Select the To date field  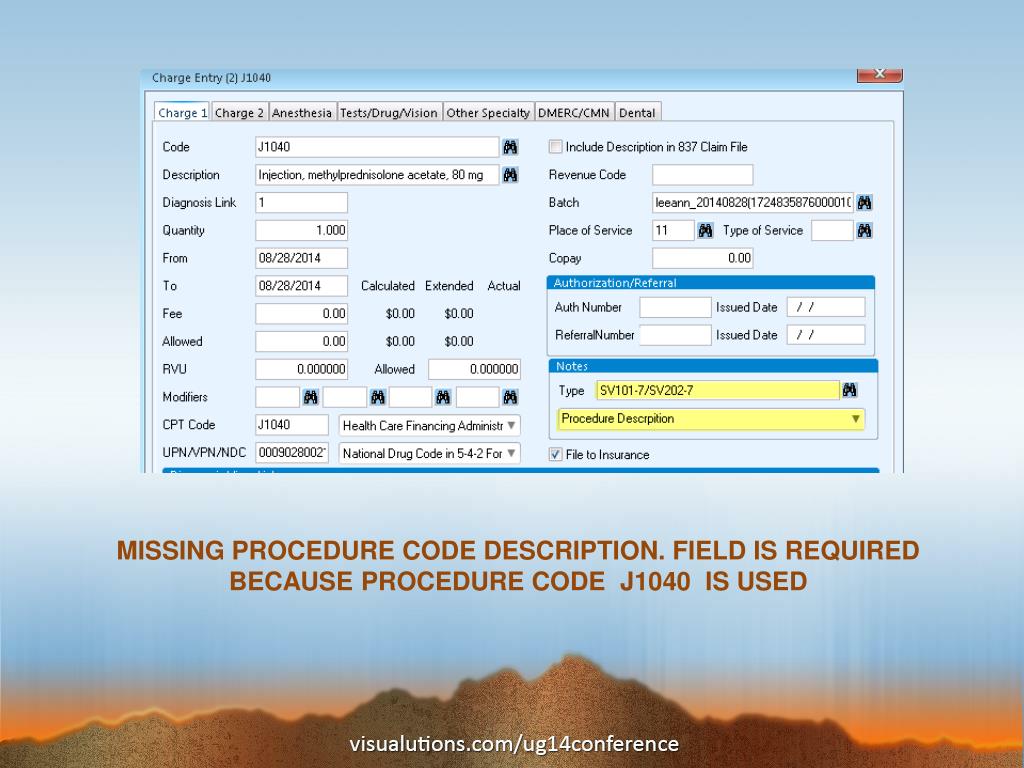point(301,286)
